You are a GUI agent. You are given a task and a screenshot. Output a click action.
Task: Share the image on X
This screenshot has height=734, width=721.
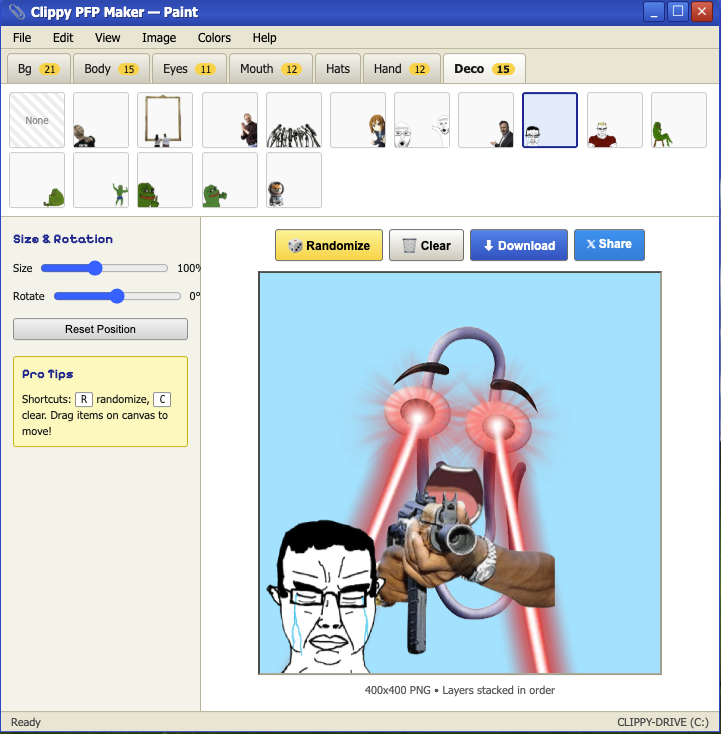pyautogui.click(x=609, y=245)
